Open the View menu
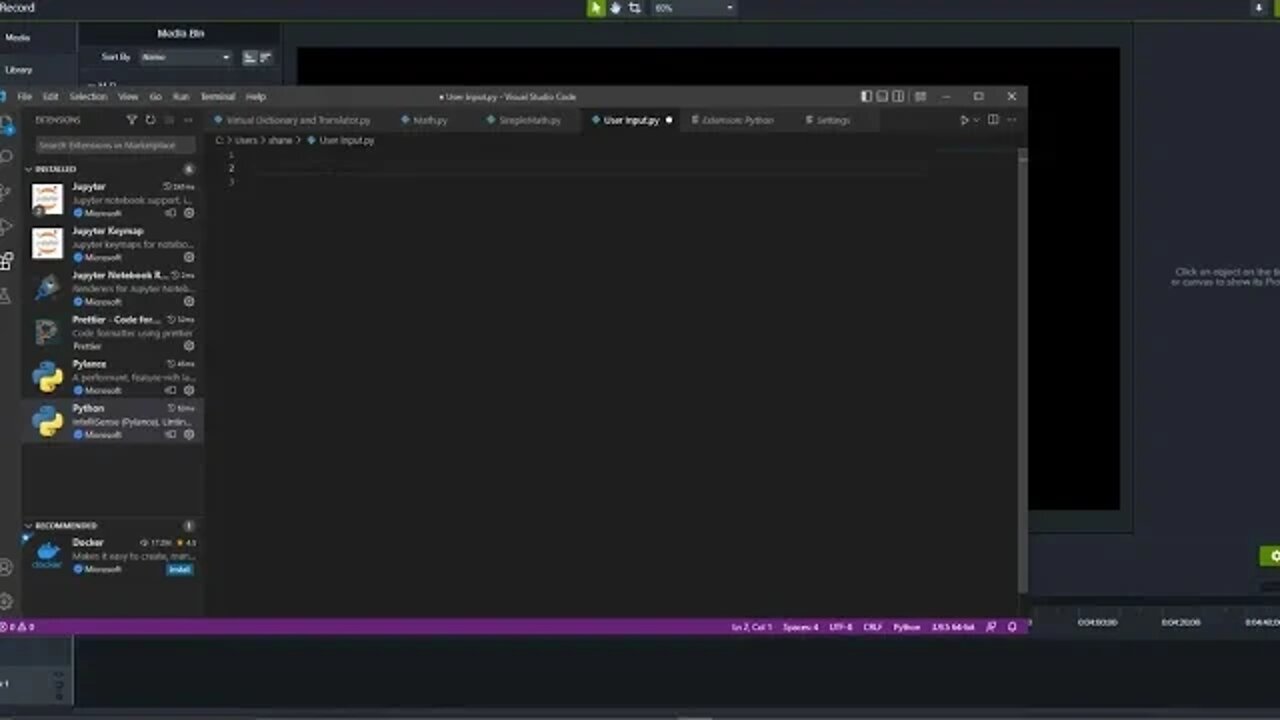1280x720 pixels. (128, 97)
